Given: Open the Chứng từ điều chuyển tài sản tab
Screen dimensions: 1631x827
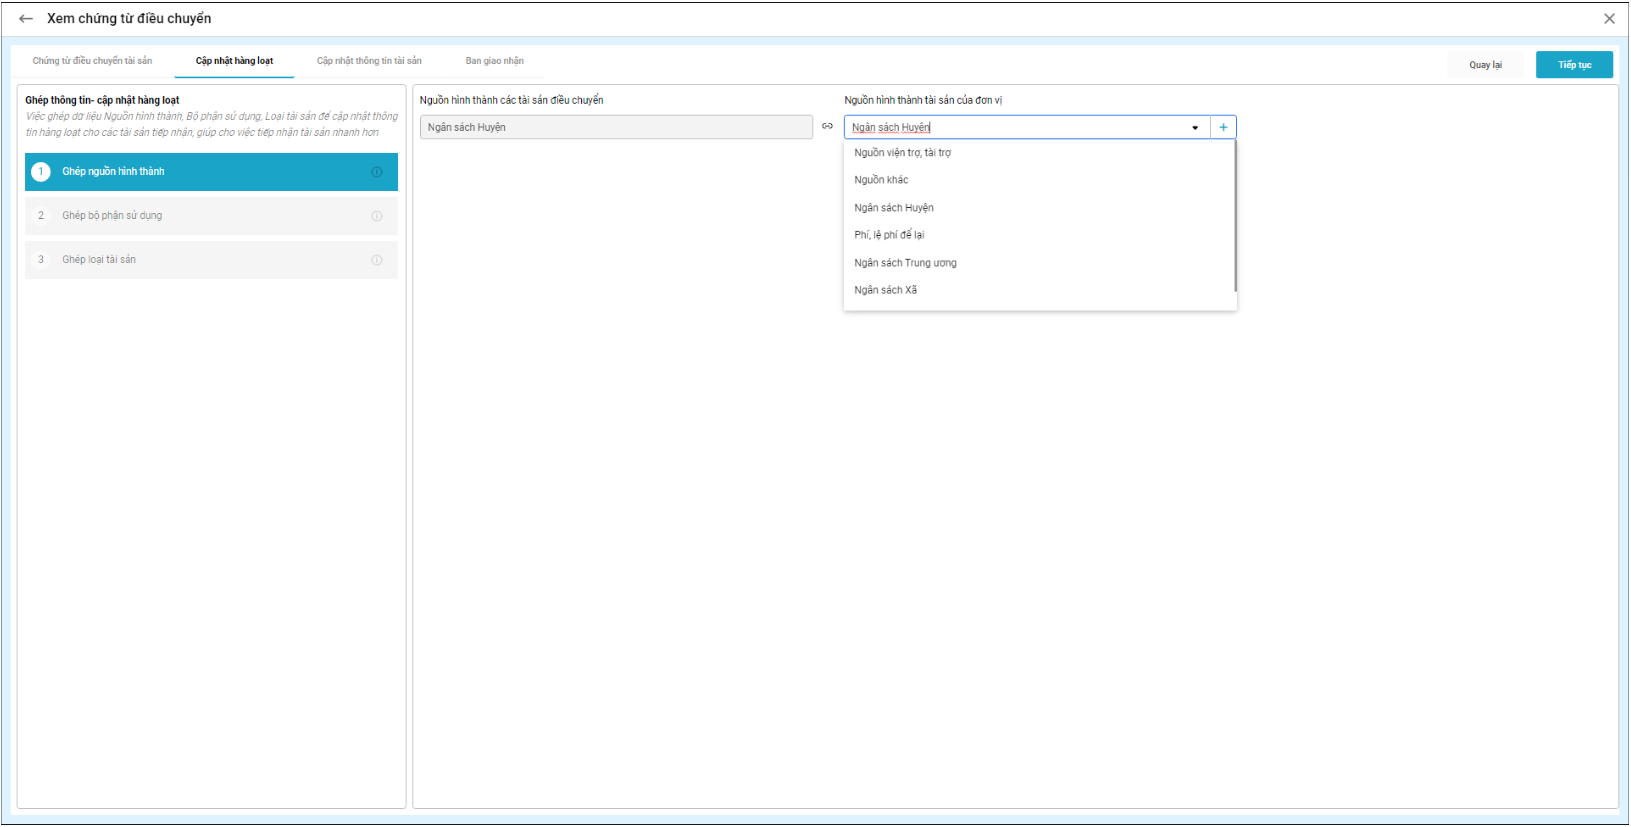Looking at the screenshot, I should click(92, 61).
